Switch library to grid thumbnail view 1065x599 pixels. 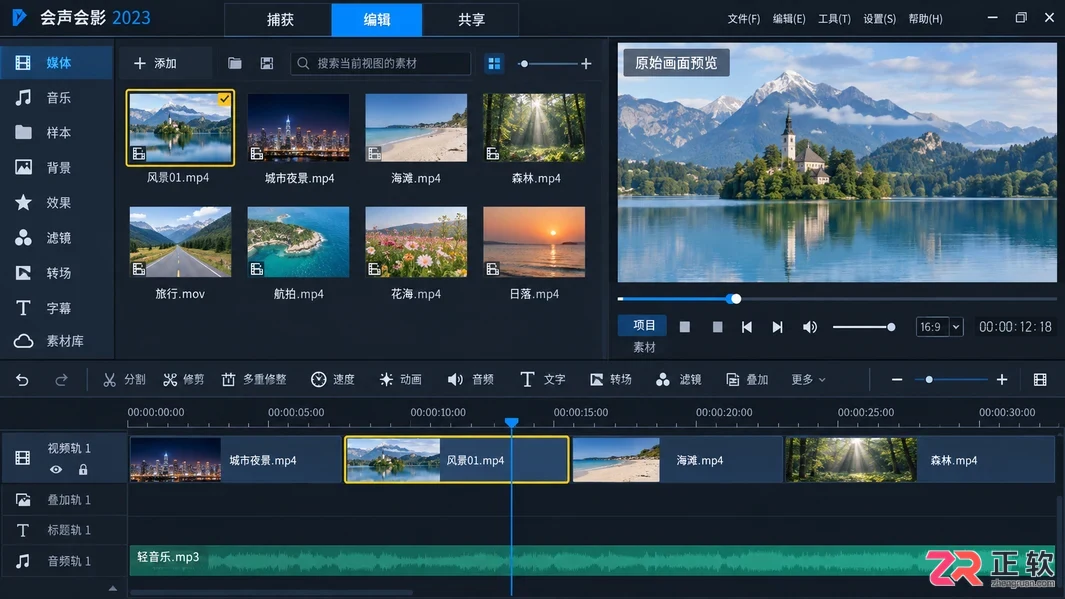click(494, 63)
